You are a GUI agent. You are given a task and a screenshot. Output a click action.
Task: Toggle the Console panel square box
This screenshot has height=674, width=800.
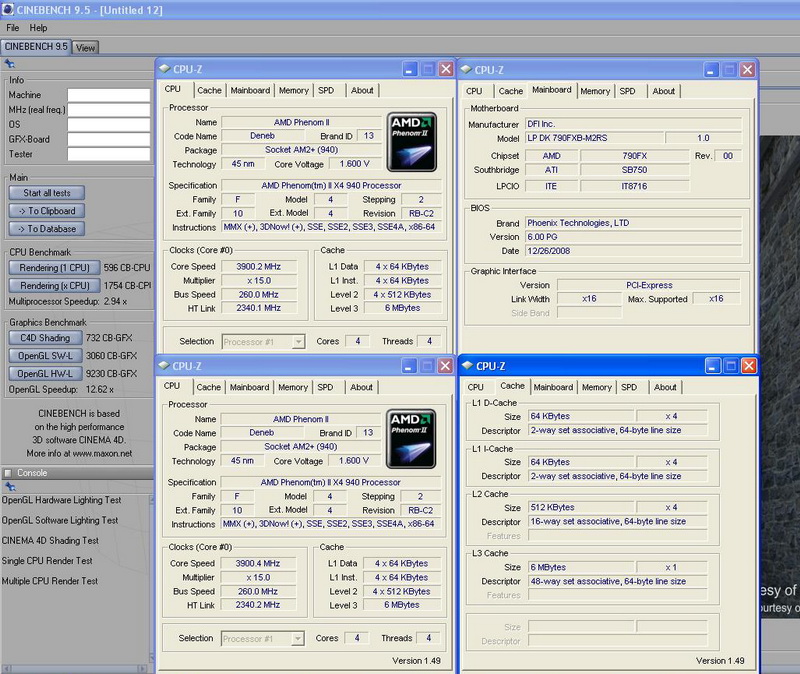pyautogui.click(x=9, y=473)
